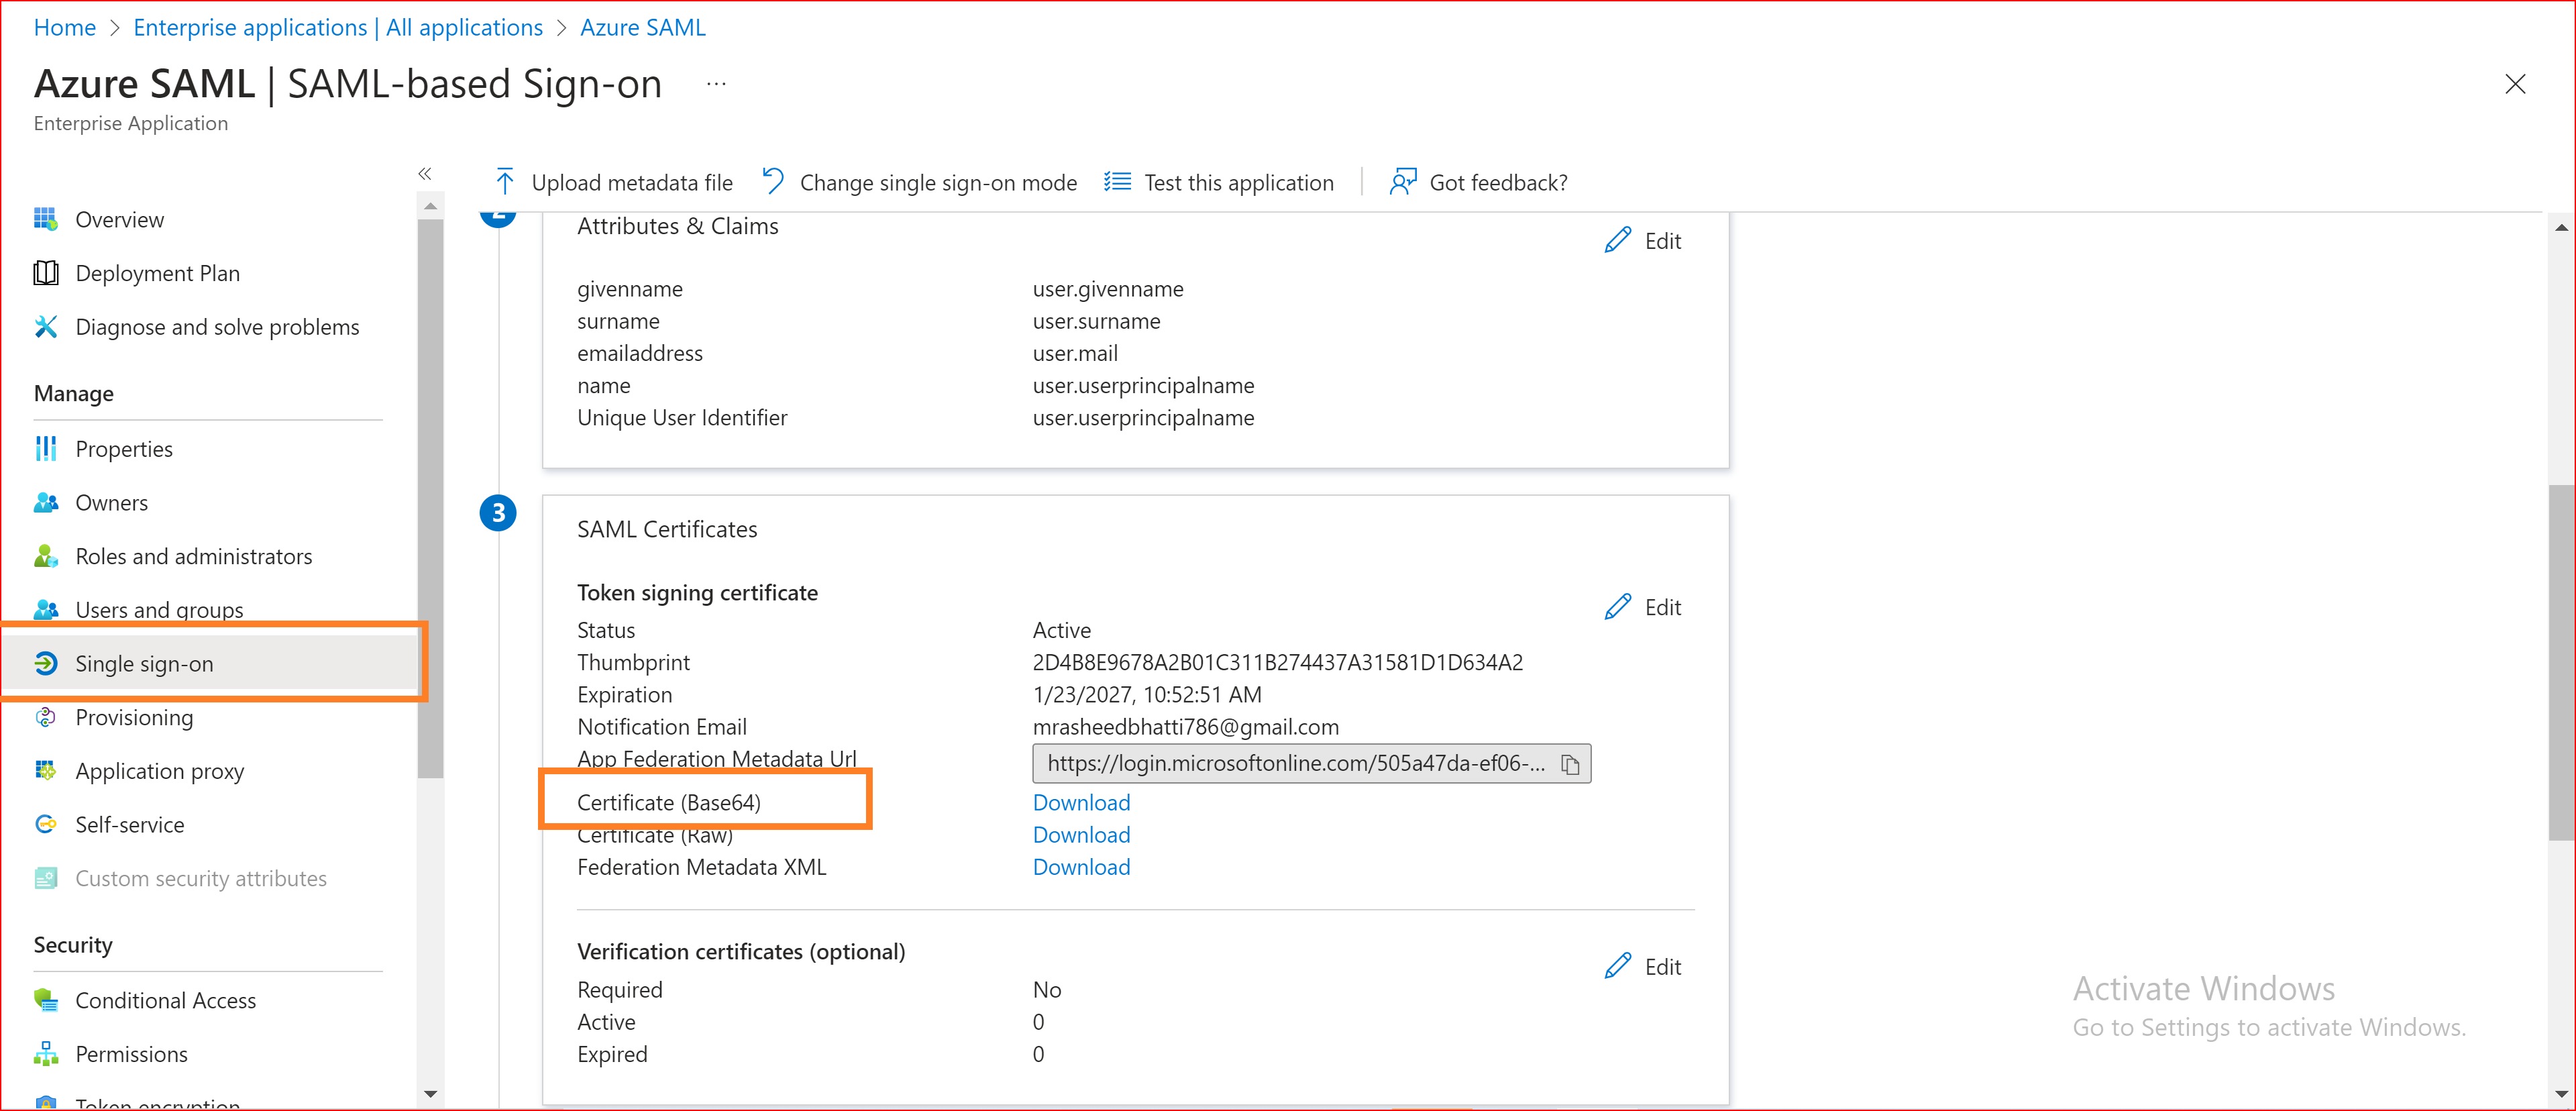Click the Overview grid icon in sidebar

point(46,219)
